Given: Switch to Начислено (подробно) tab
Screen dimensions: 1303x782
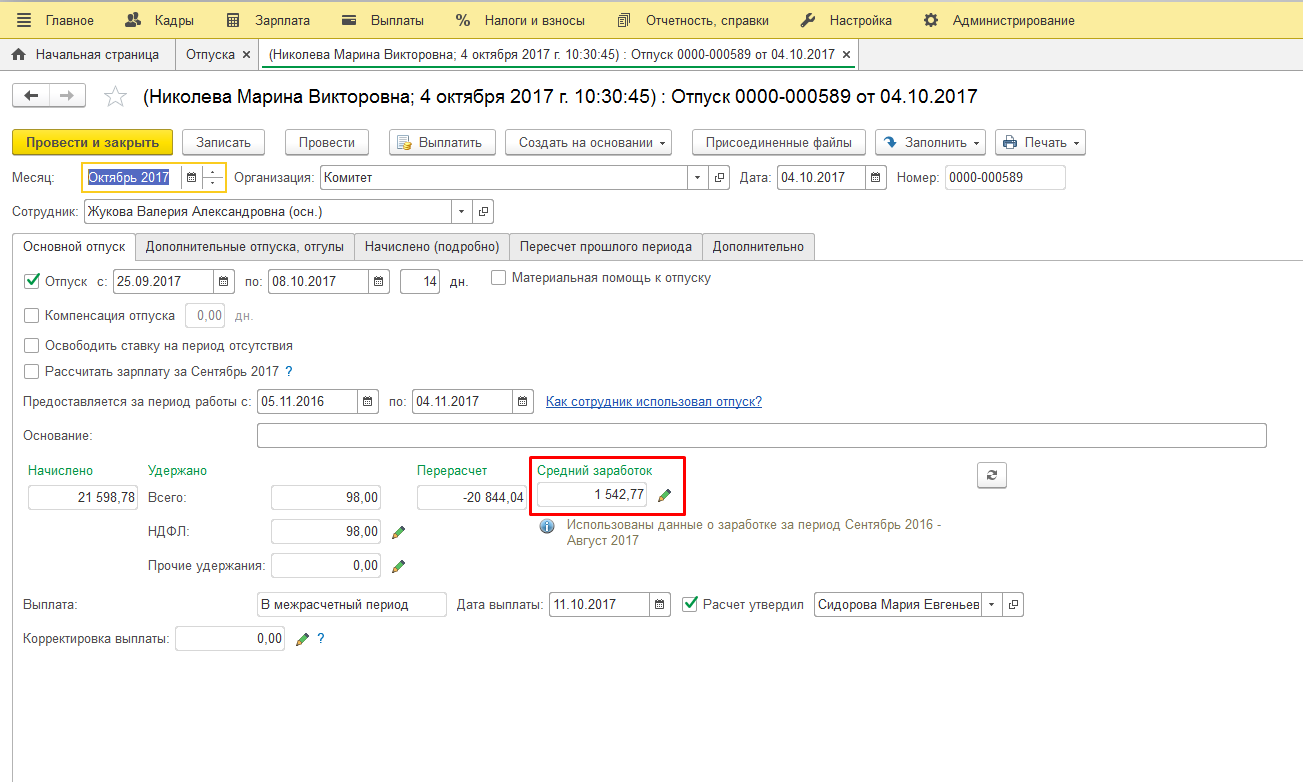Looking at the screenshot, I should pyautogui.click(x=431, y=246).
